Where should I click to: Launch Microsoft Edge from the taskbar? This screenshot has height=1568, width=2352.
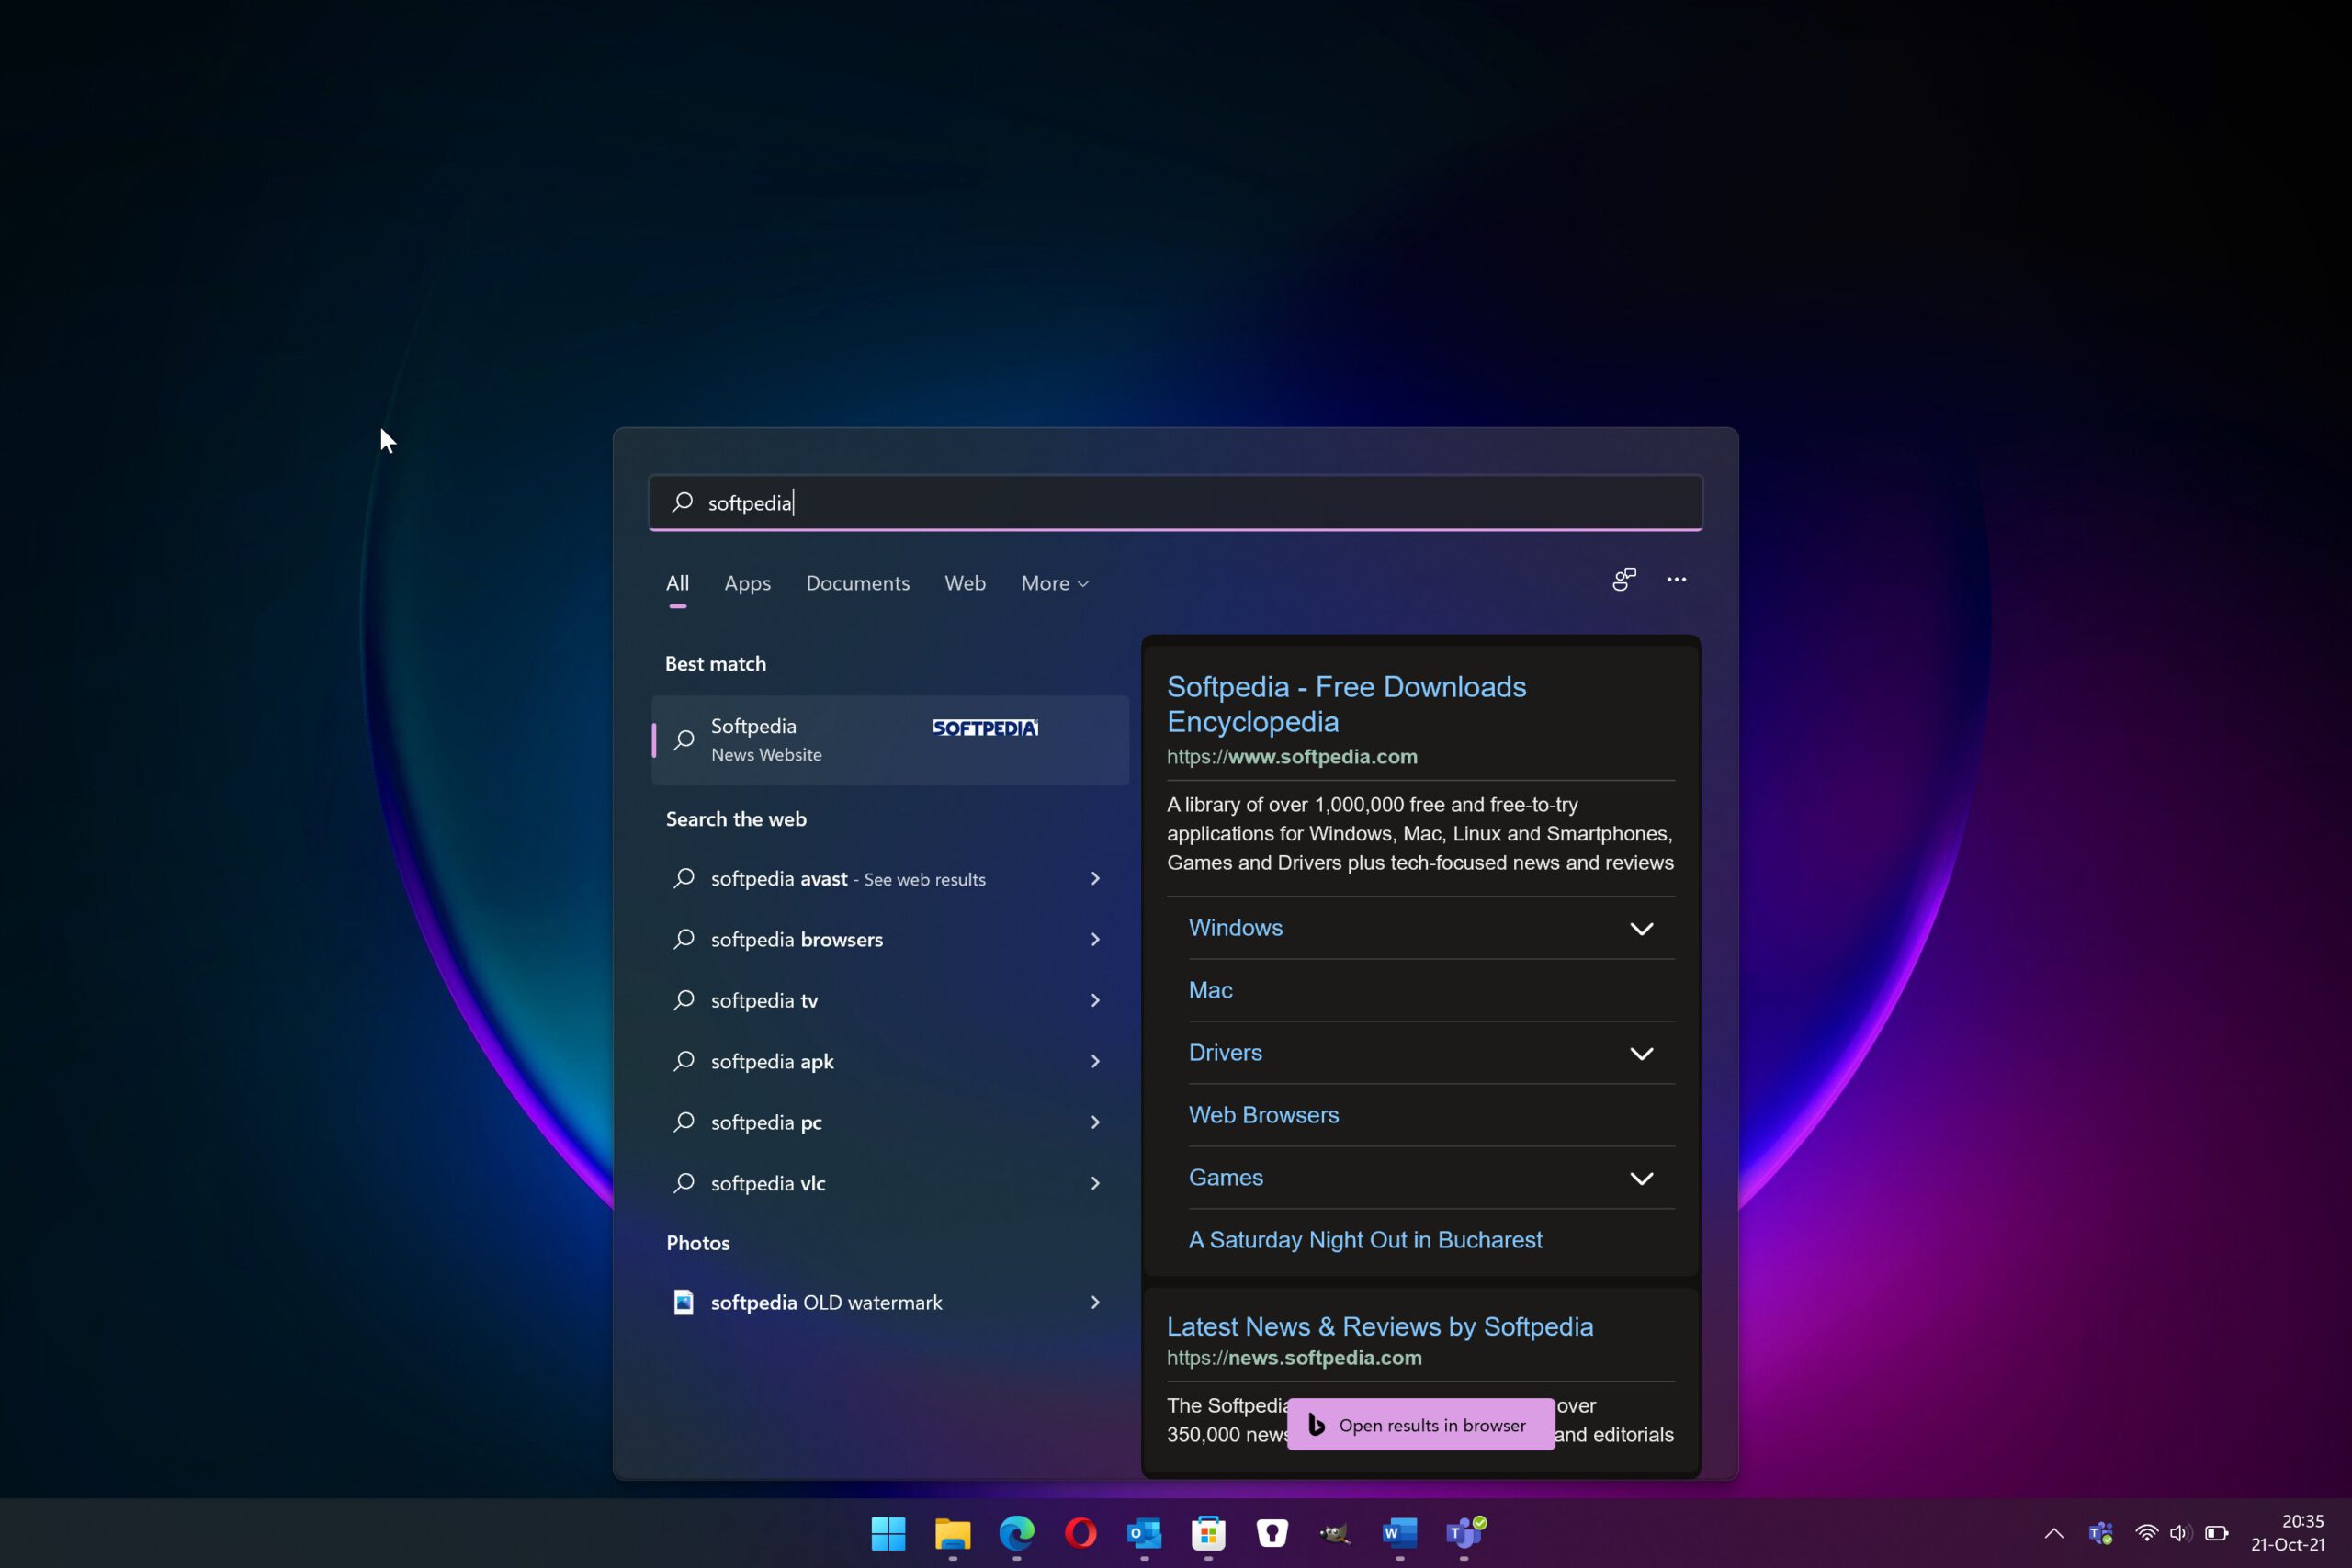click(1016, 1533)
